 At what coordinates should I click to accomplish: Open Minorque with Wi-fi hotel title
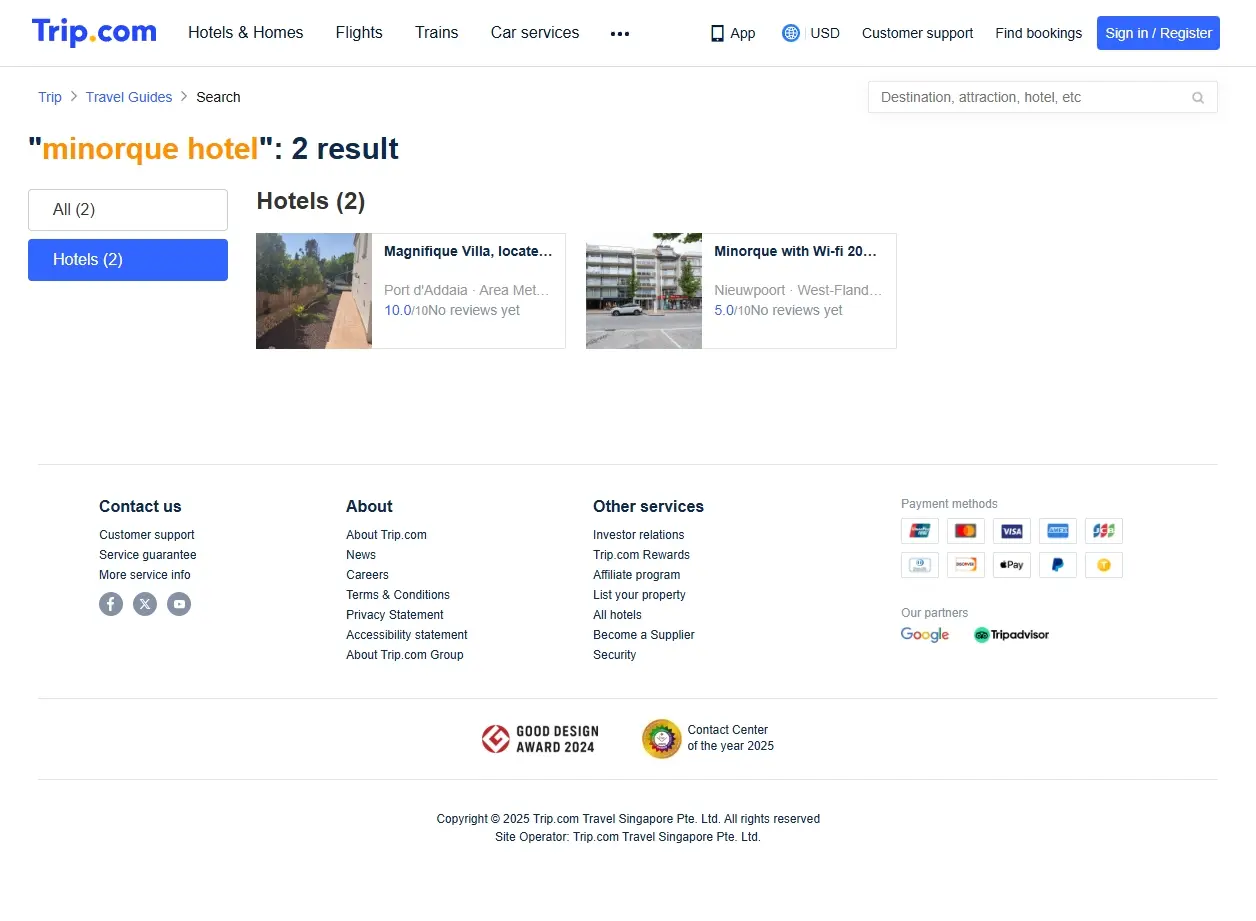click(796, 252)
